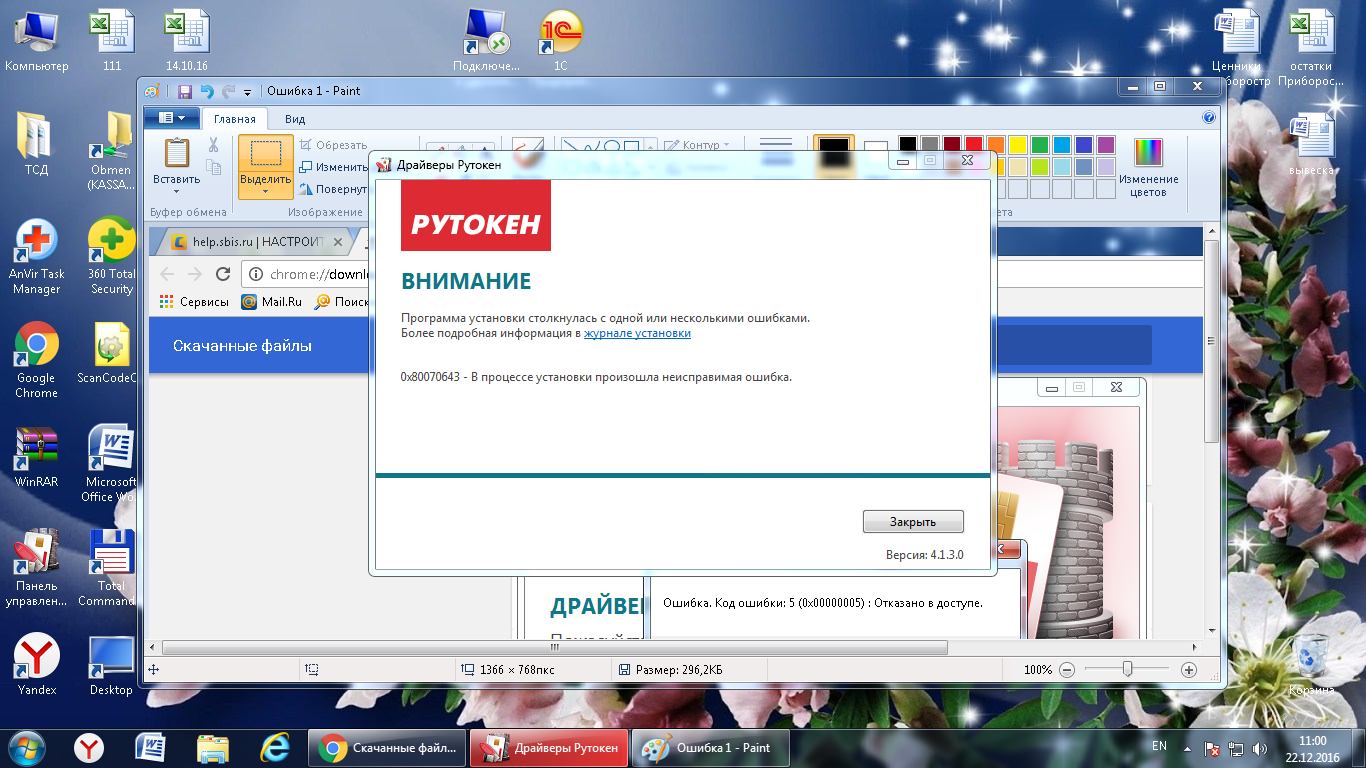Switch to the Главная ribbon tab

pyautogui.click(x=235, y=119)
